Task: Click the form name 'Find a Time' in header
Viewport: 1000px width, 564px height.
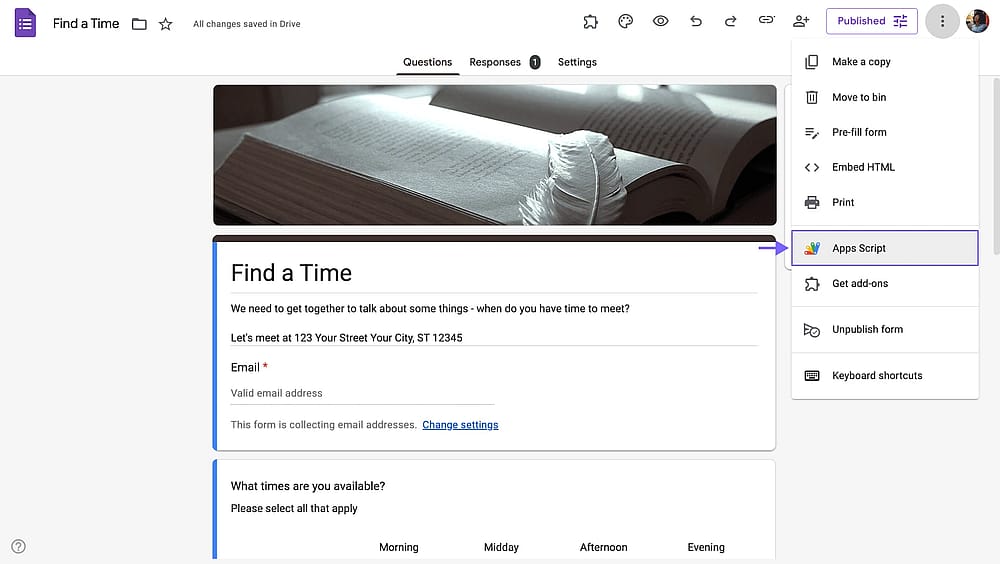Action: (86, 24)
